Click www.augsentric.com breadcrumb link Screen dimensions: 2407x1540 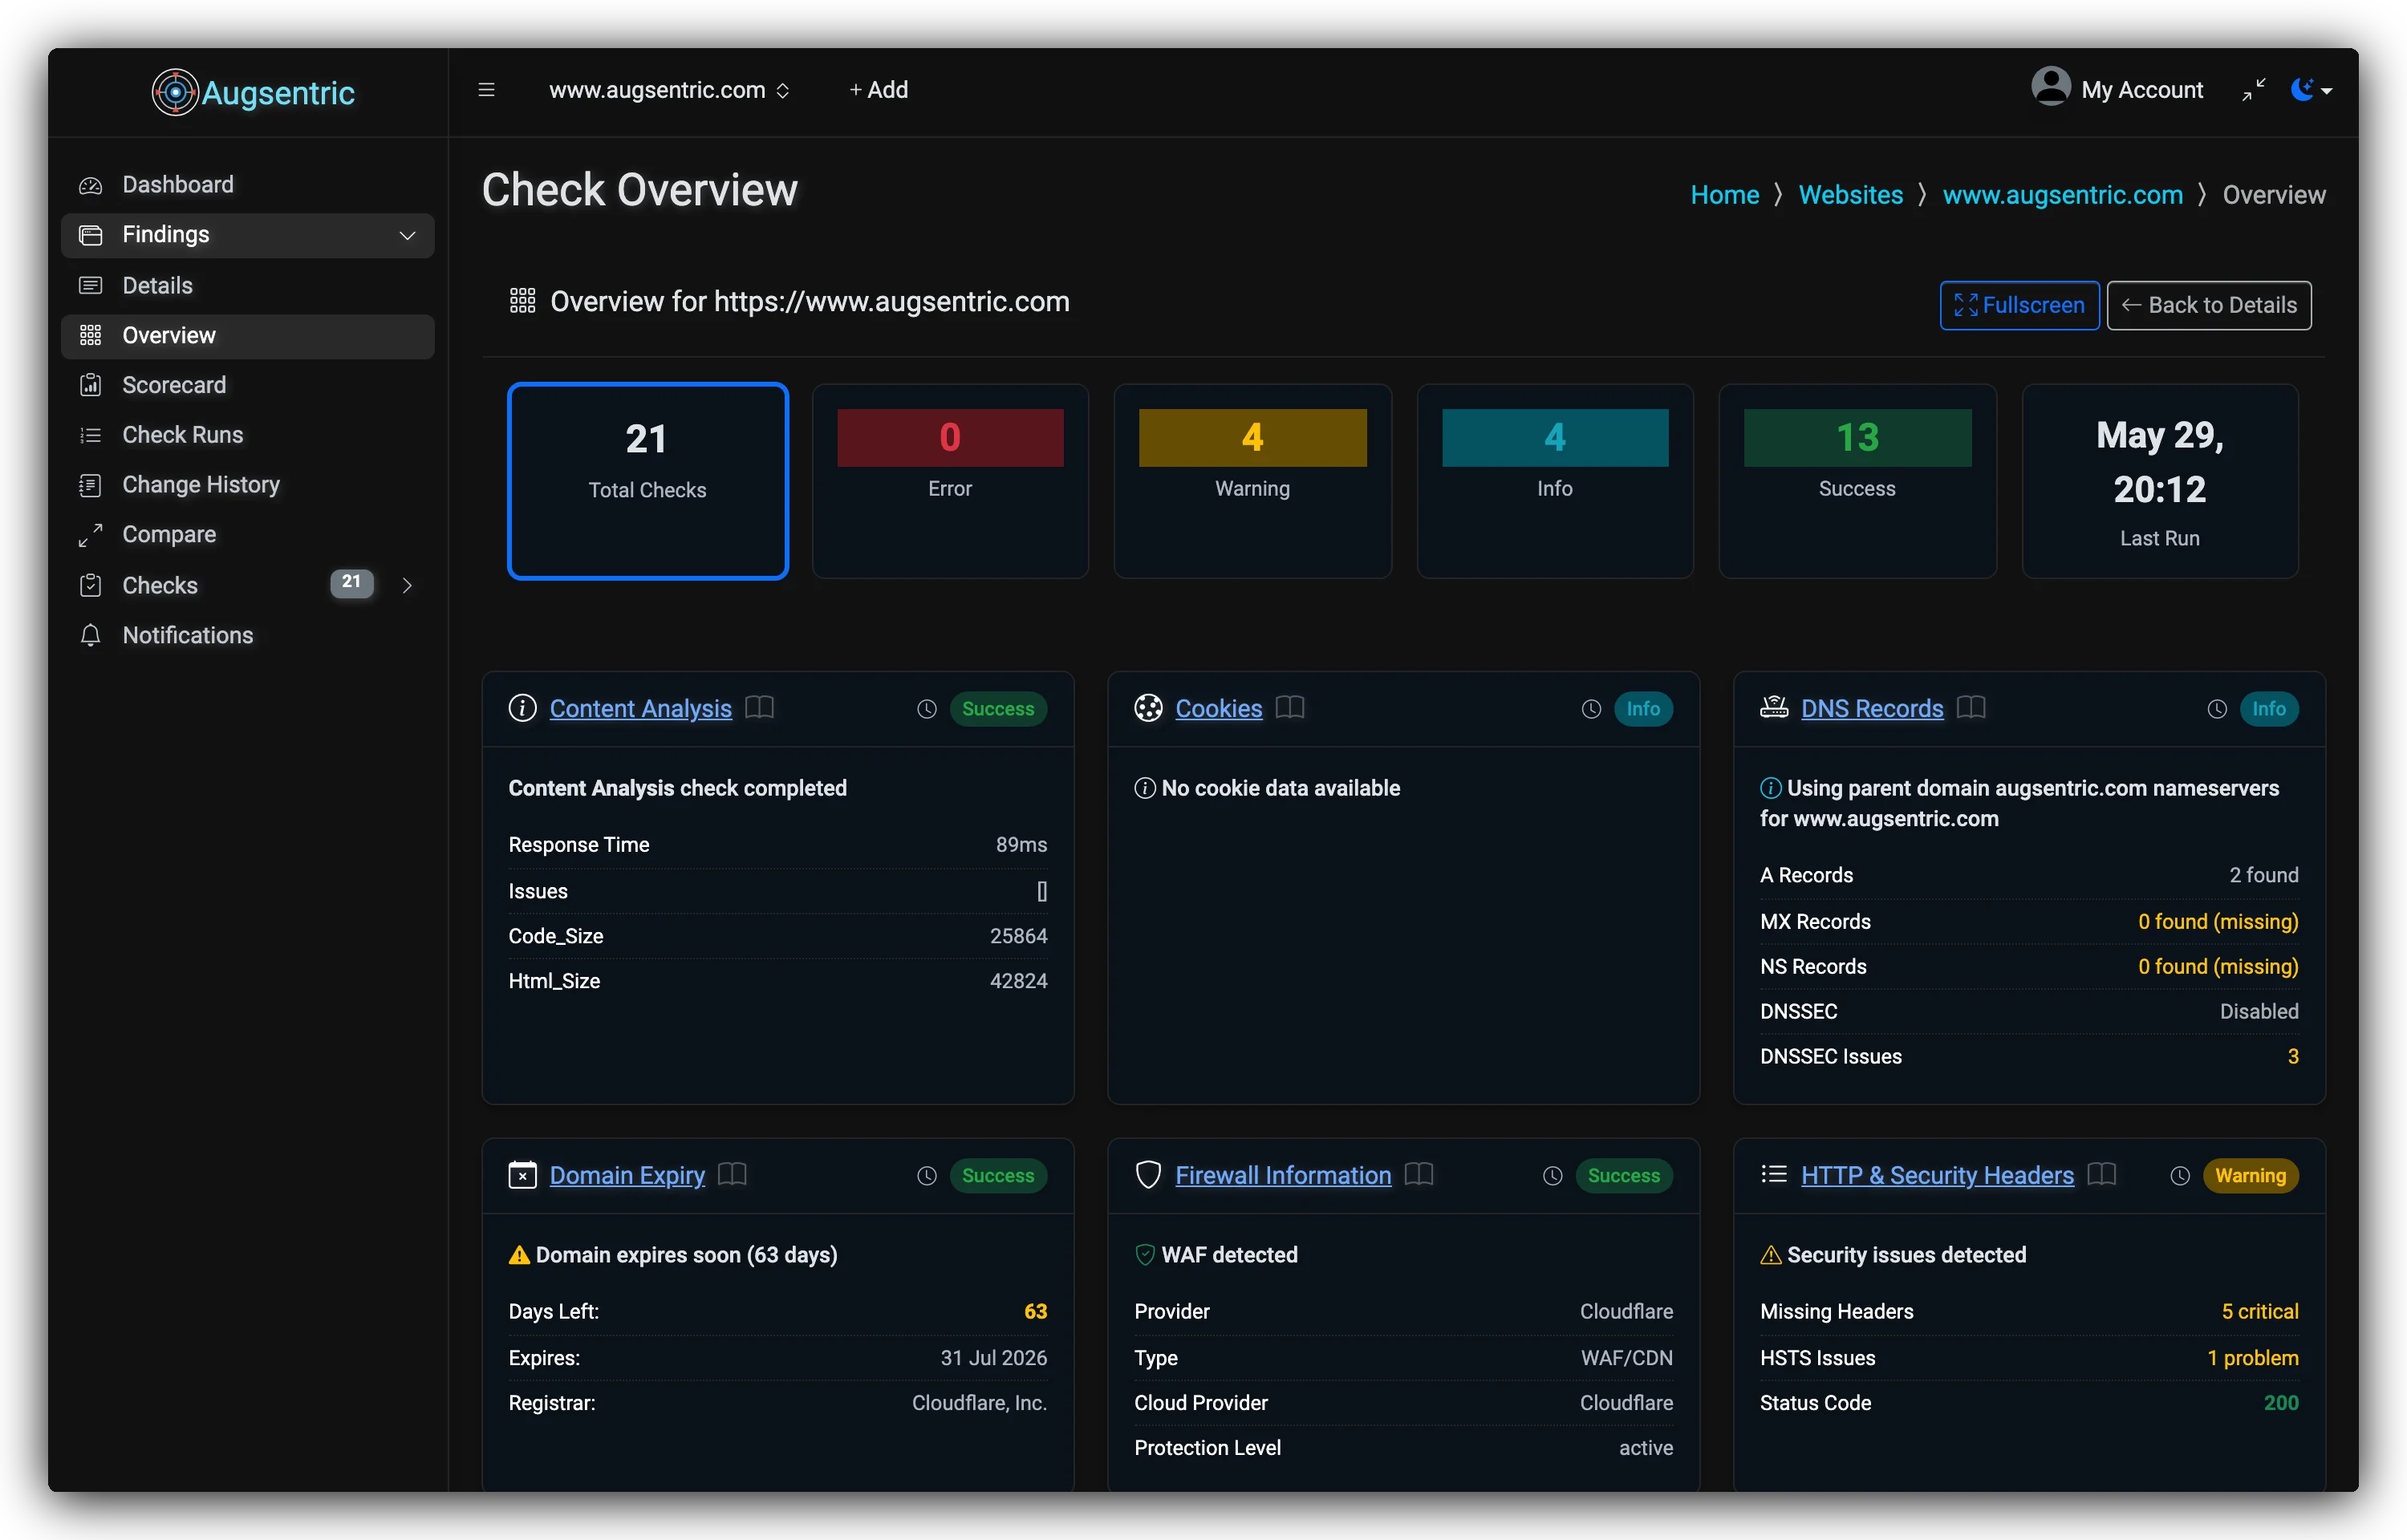pyautogui.click(x=2062, y=195)
